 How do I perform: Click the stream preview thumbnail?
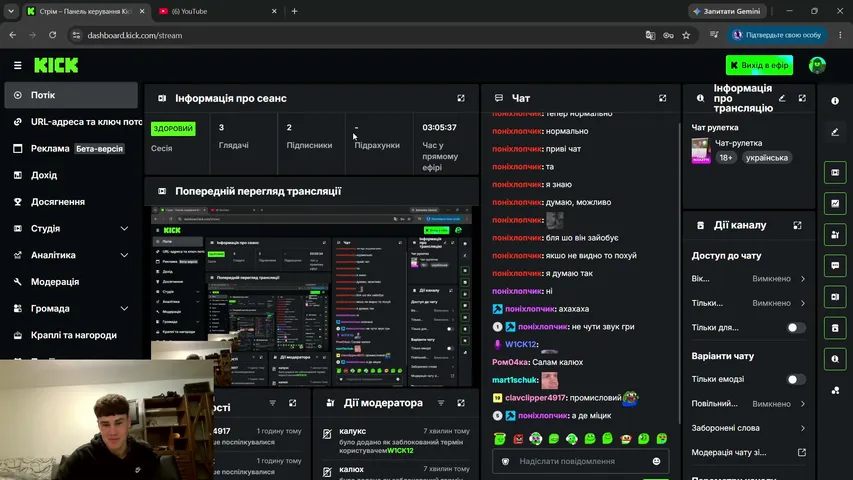(x=311, y=296)
